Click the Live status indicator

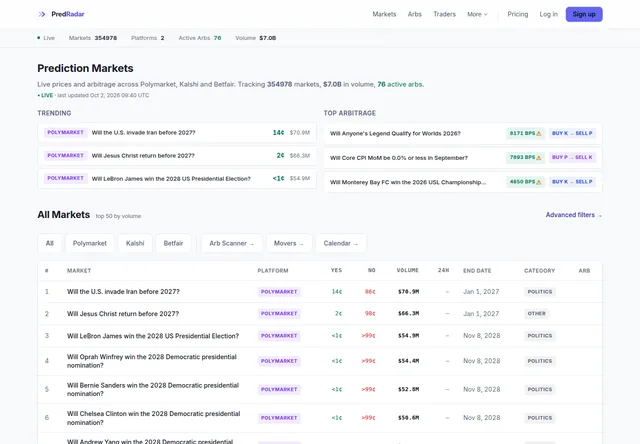46,38
